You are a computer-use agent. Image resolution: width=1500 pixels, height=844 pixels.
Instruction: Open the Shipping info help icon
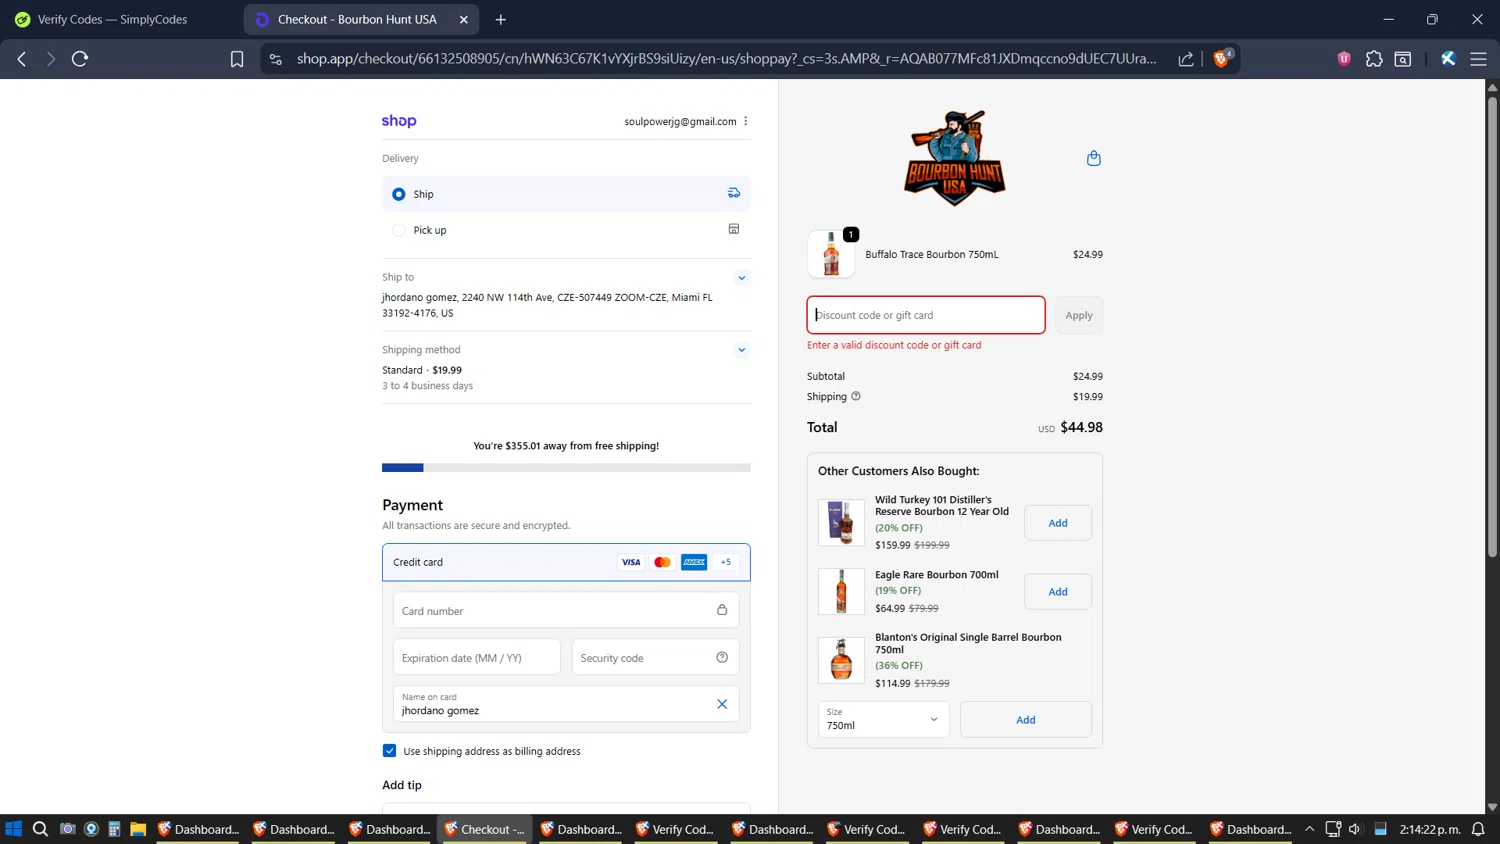(x=856, y=396)
